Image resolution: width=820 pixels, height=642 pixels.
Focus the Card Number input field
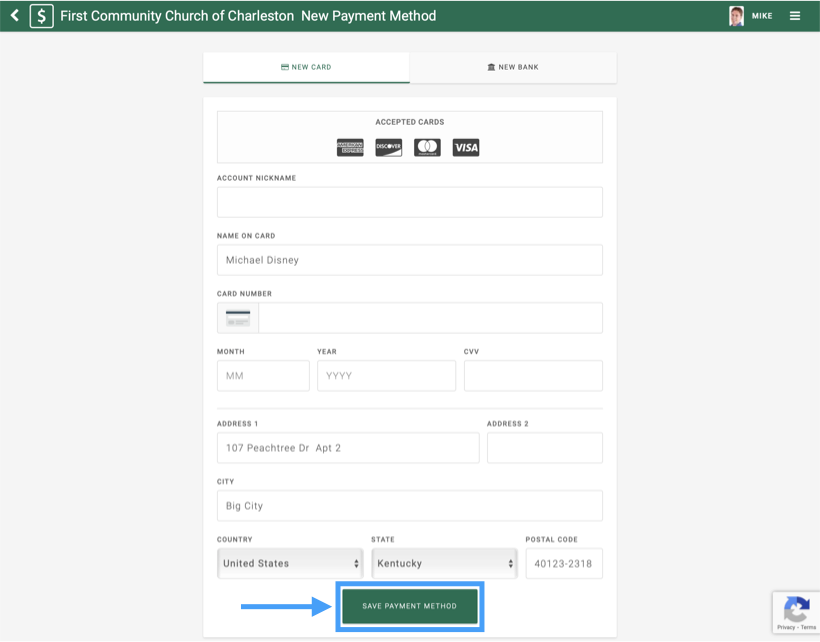click(x=430, y=318)
